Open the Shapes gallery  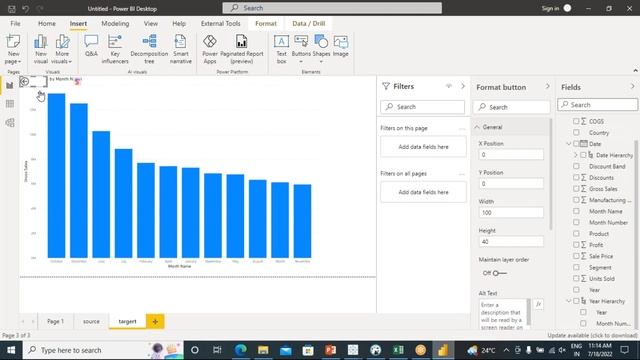coord(321,49)
